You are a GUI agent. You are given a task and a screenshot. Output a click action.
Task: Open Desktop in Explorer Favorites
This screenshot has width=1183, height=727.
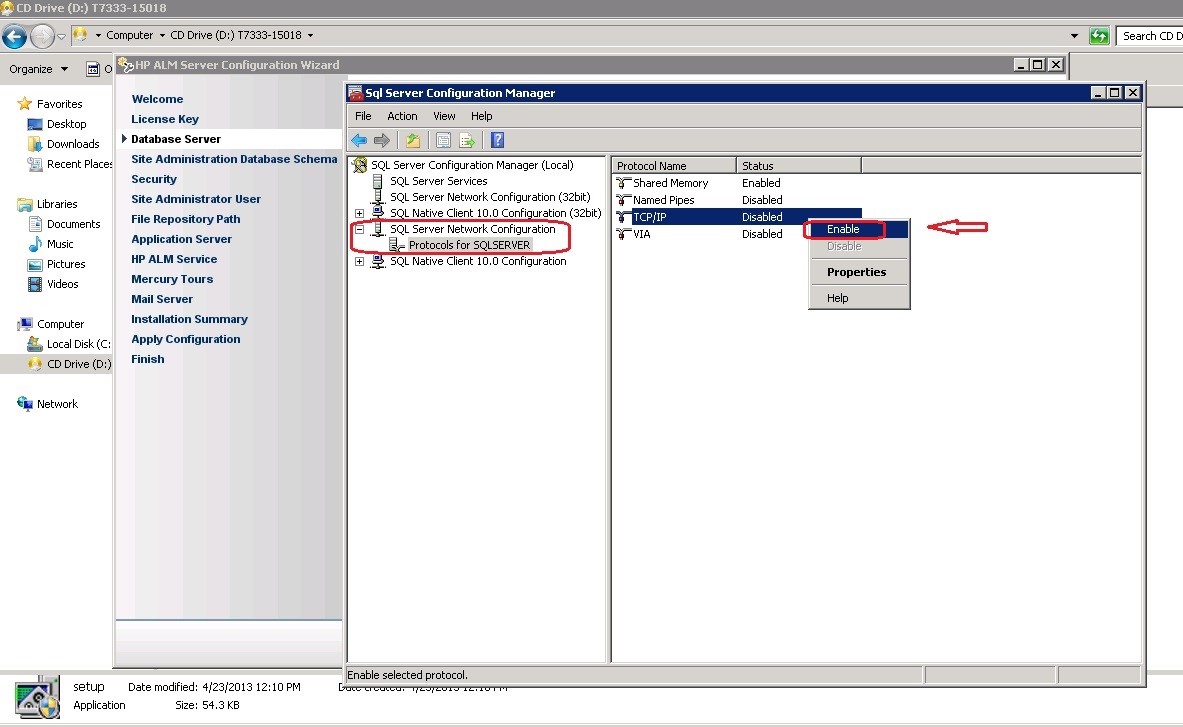pos(66,124)
